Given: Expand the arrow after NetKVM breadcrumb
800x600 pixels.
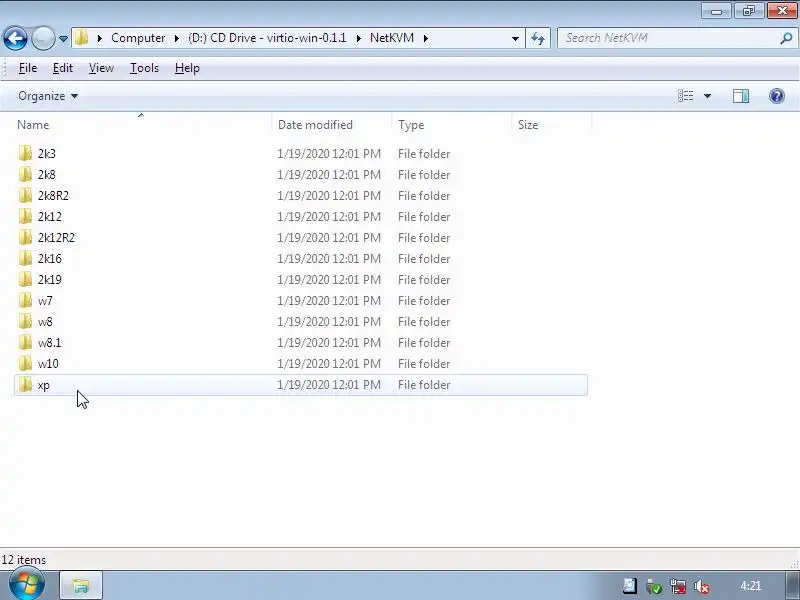Looking at the screenshot, I should 426,38.
